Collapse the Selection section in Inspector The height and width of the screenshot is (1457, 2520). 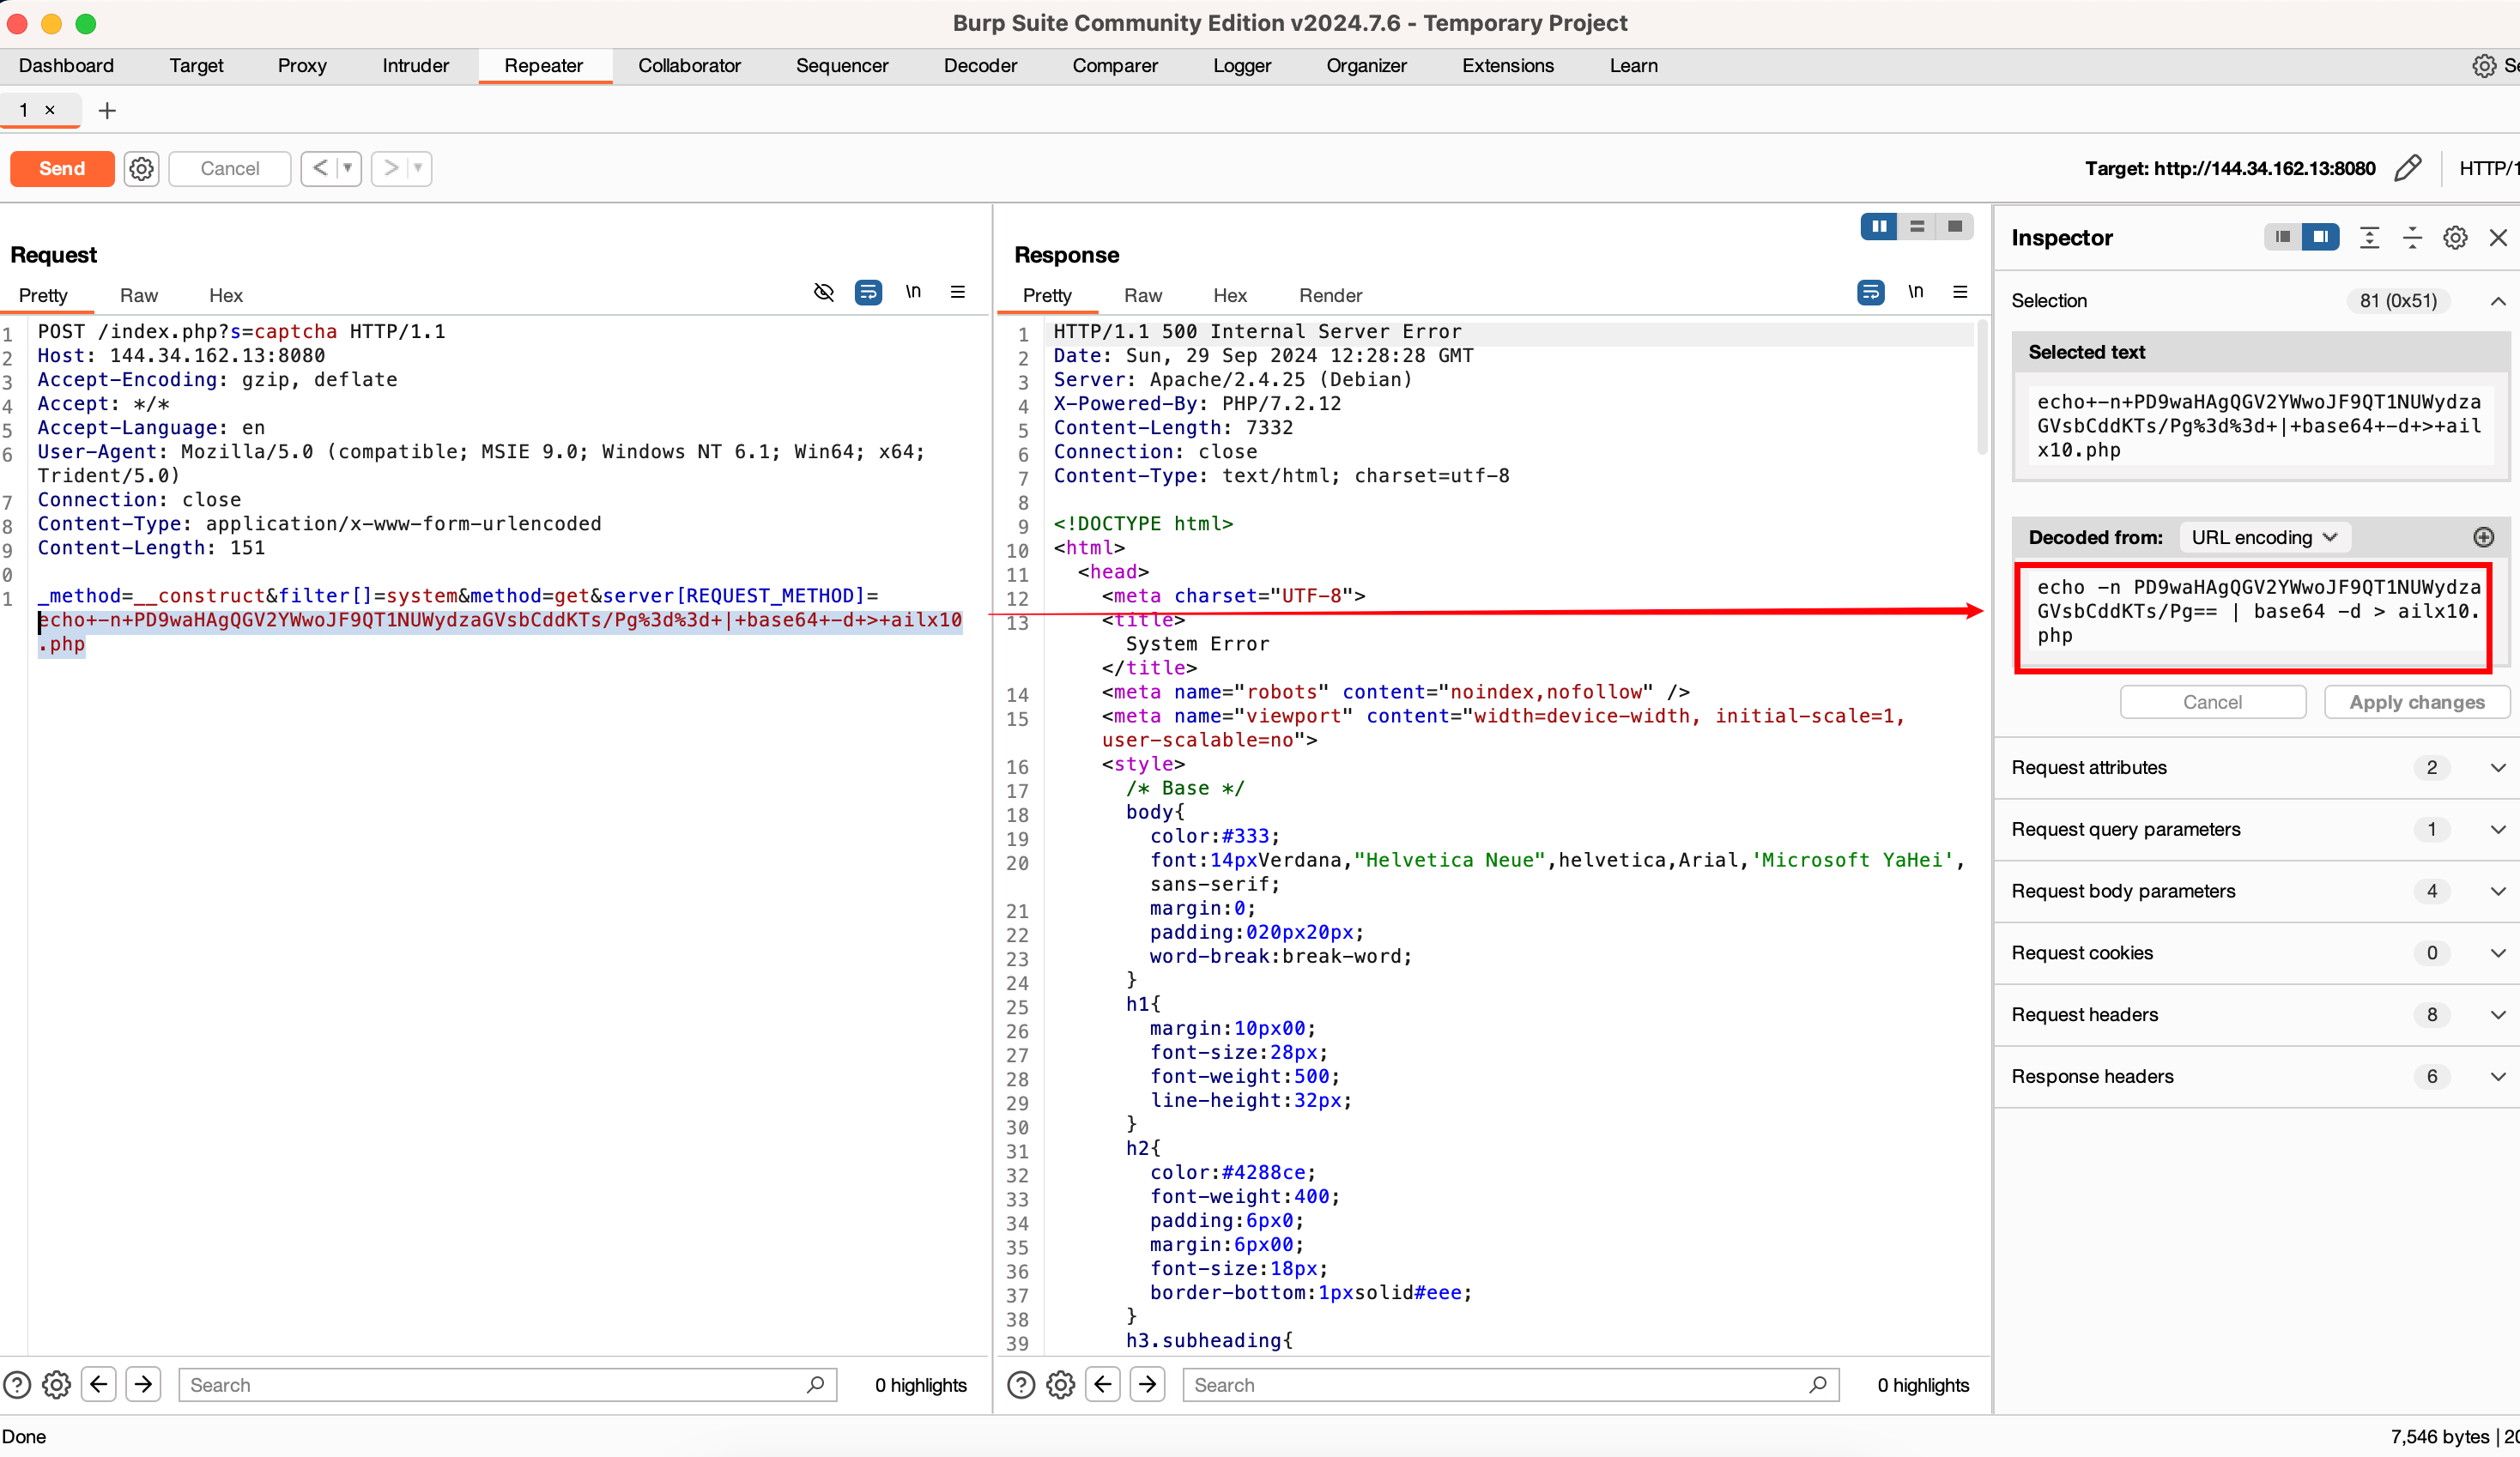point(2498,301)
